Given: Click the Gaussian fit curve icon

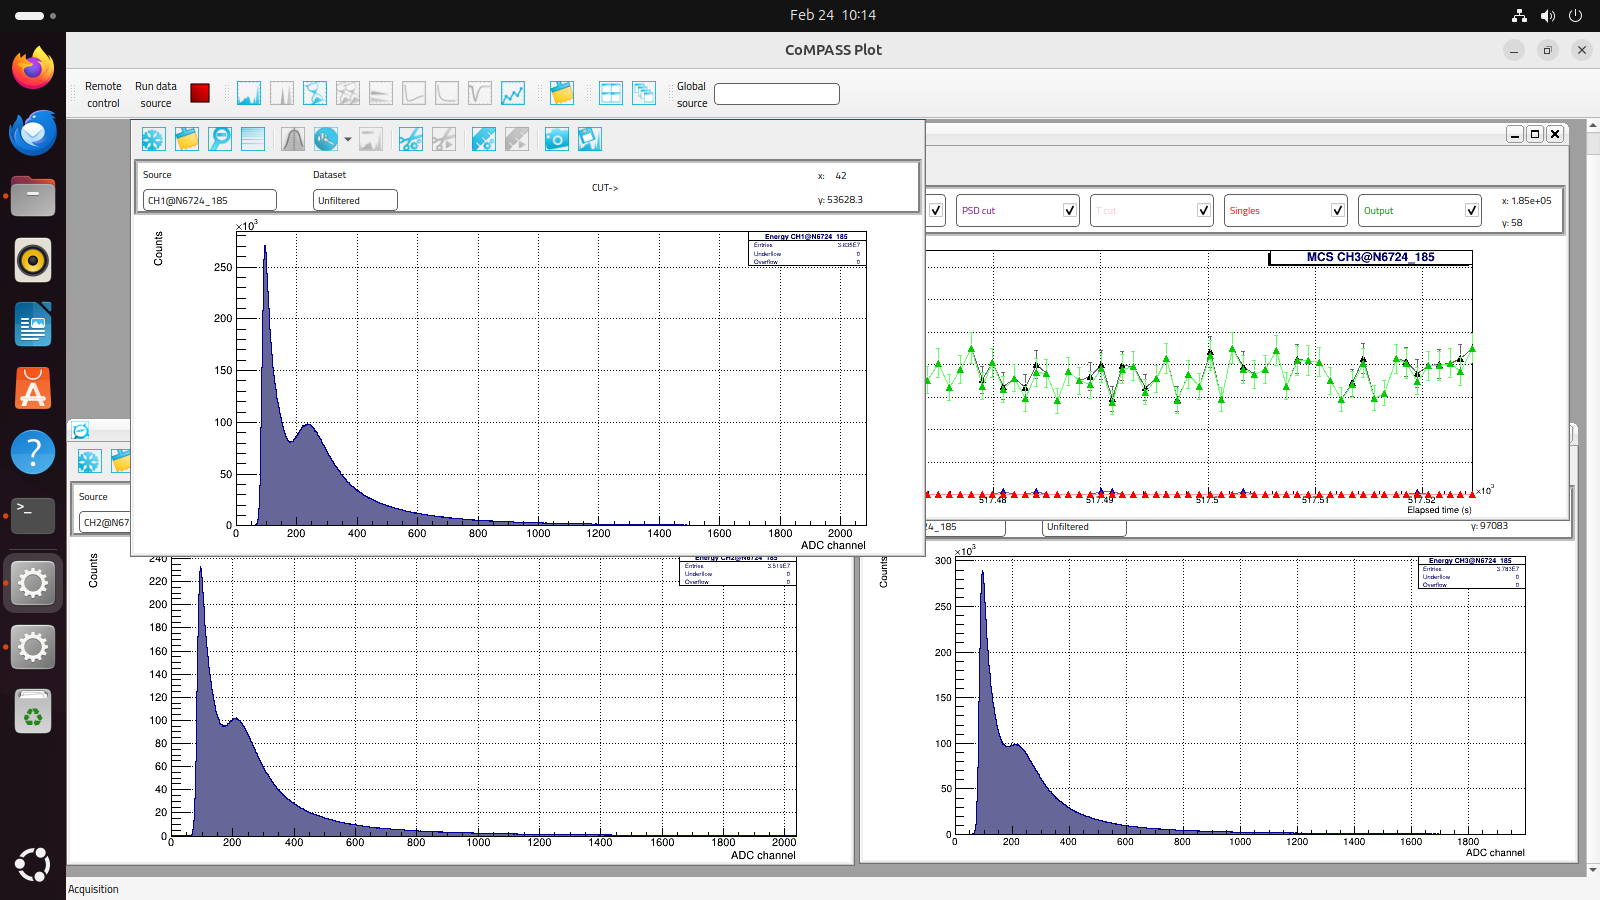Looking at the screenshot, I should click(x=293, y=139).
